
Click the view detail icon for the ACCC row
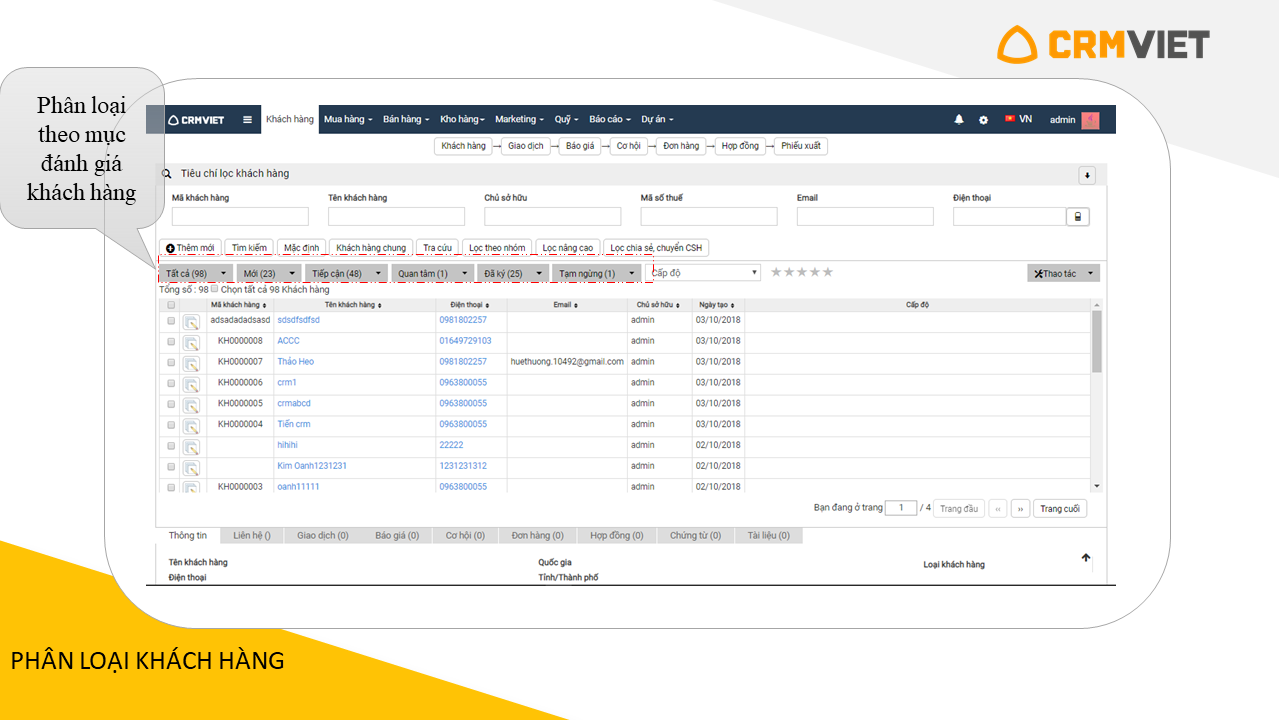coord(191,342)
